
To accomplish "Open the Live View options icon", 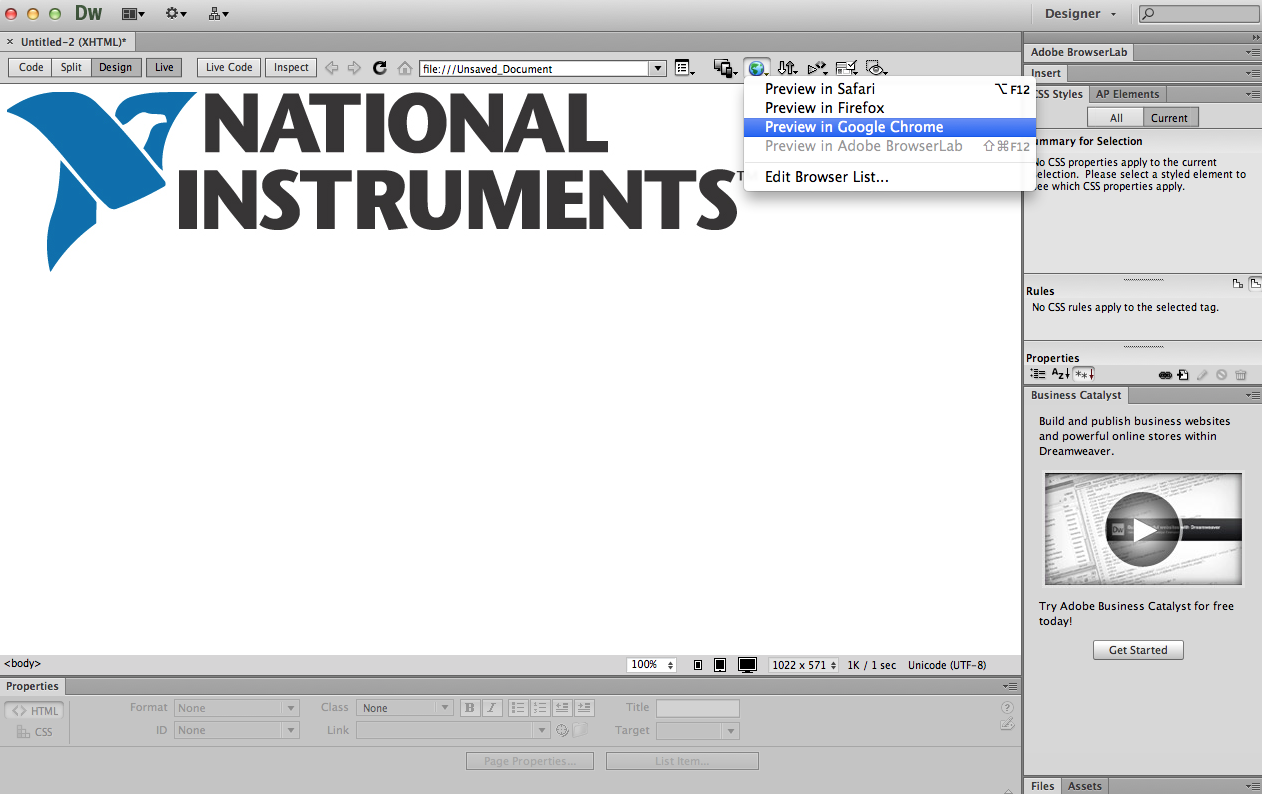I will click(x=684, y=68).
